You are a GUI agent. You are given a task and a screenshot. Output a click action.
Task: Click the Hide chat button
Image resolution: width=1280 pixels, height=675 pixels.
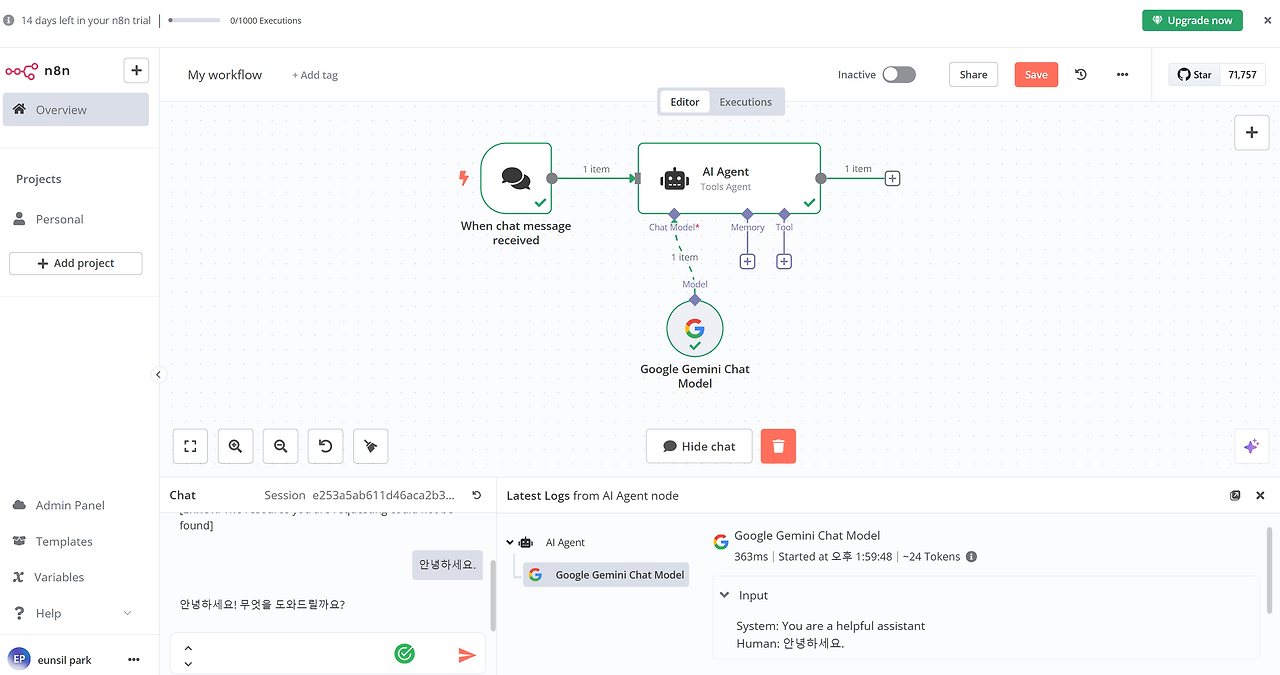[x=699, y=446]
